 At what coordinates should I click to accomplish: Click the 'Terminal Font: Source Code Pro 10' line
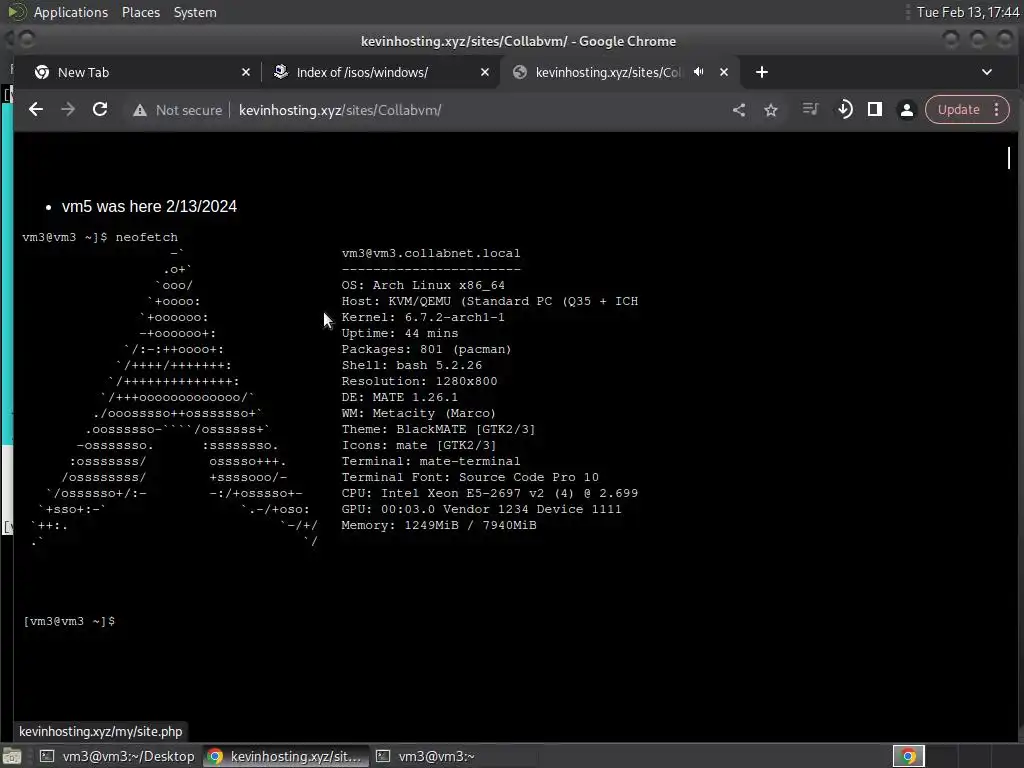(470, 477)
